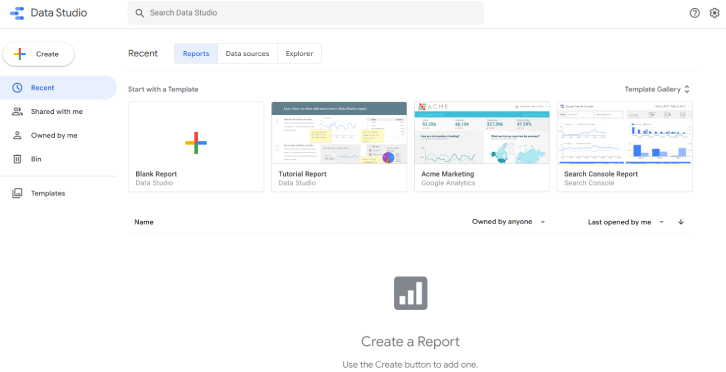
Task: Click the colorful plus icon in Create
Action: (x=20, y=54)
